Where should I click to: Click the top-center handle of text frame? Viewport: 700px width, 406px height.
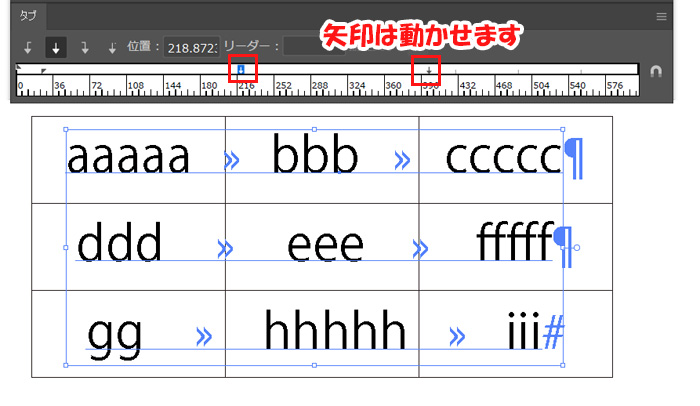[x=314, y=130]
